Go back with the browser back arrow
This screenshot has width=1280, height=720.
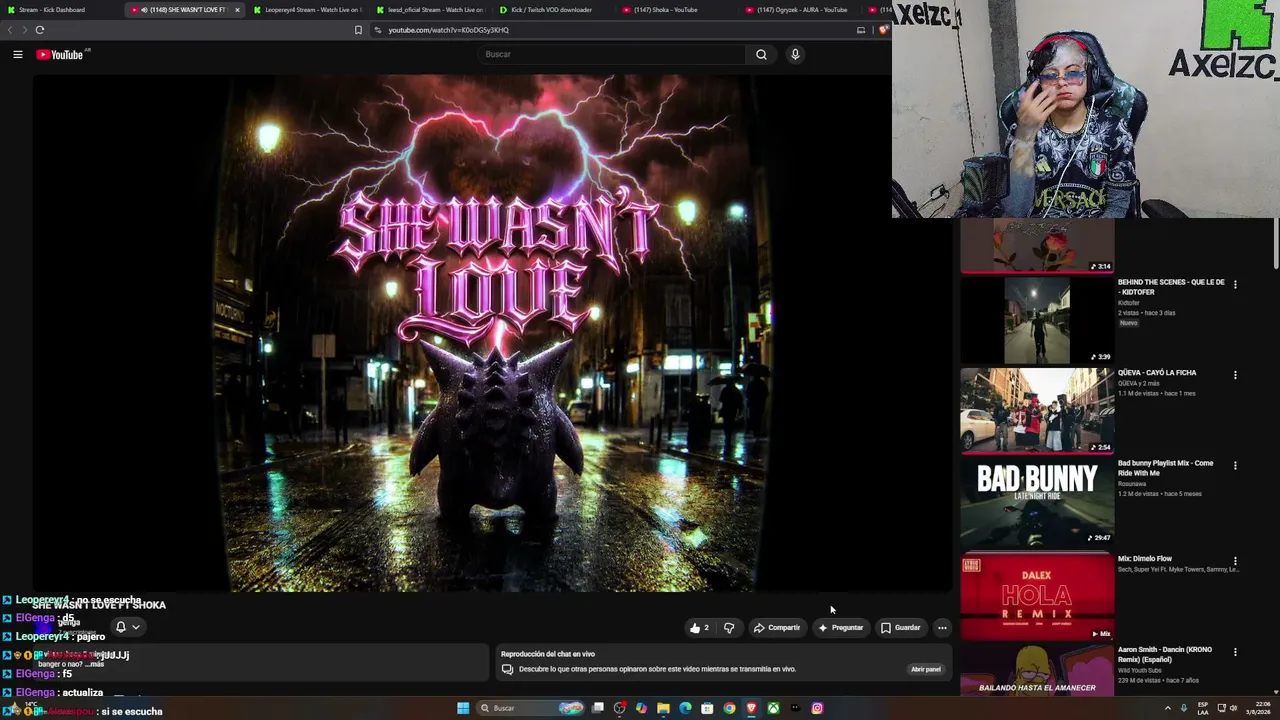pyautogui.click(x=11, y=30)
